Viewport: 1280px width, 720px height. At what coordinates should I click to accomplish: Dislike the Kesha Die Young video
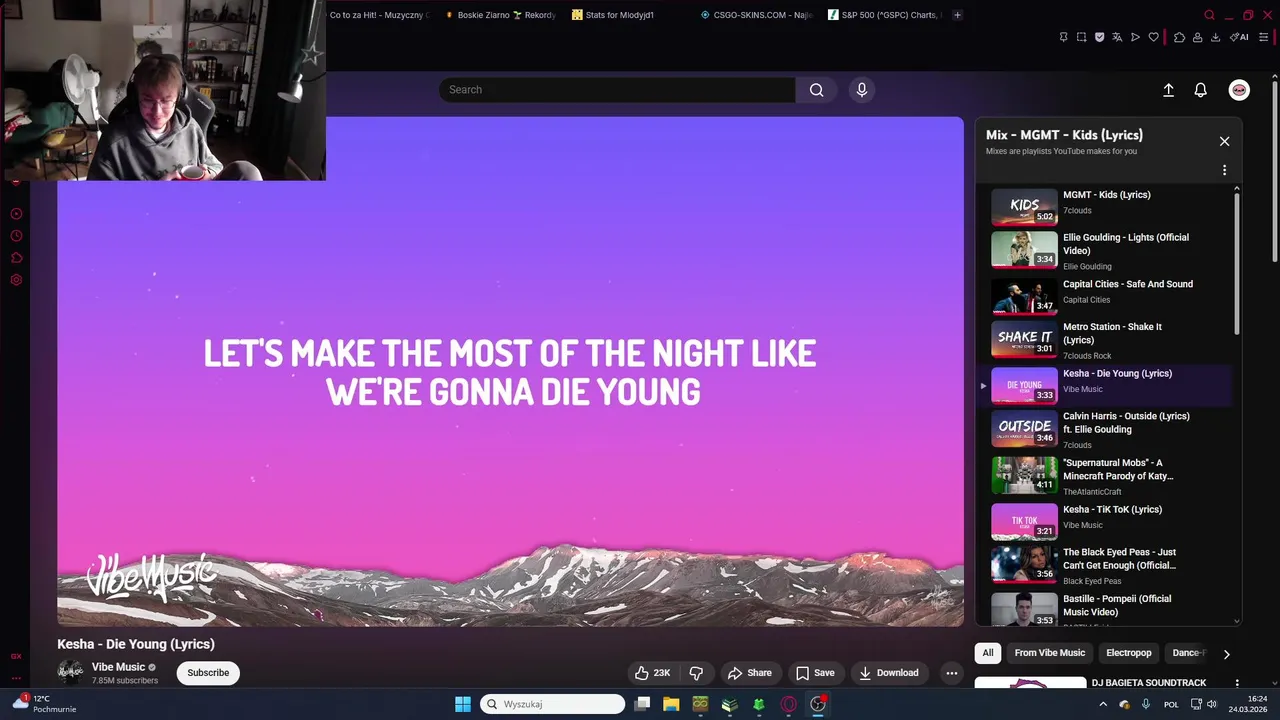(x=696, y=673)
